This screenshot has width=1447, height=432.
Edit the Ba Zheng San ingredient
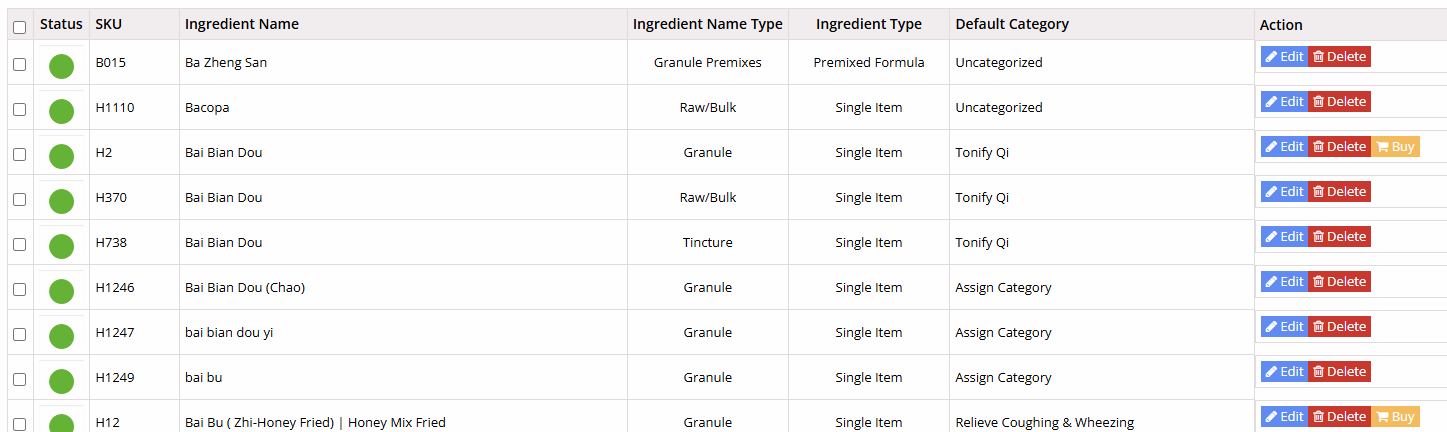tap(1284, 57)
